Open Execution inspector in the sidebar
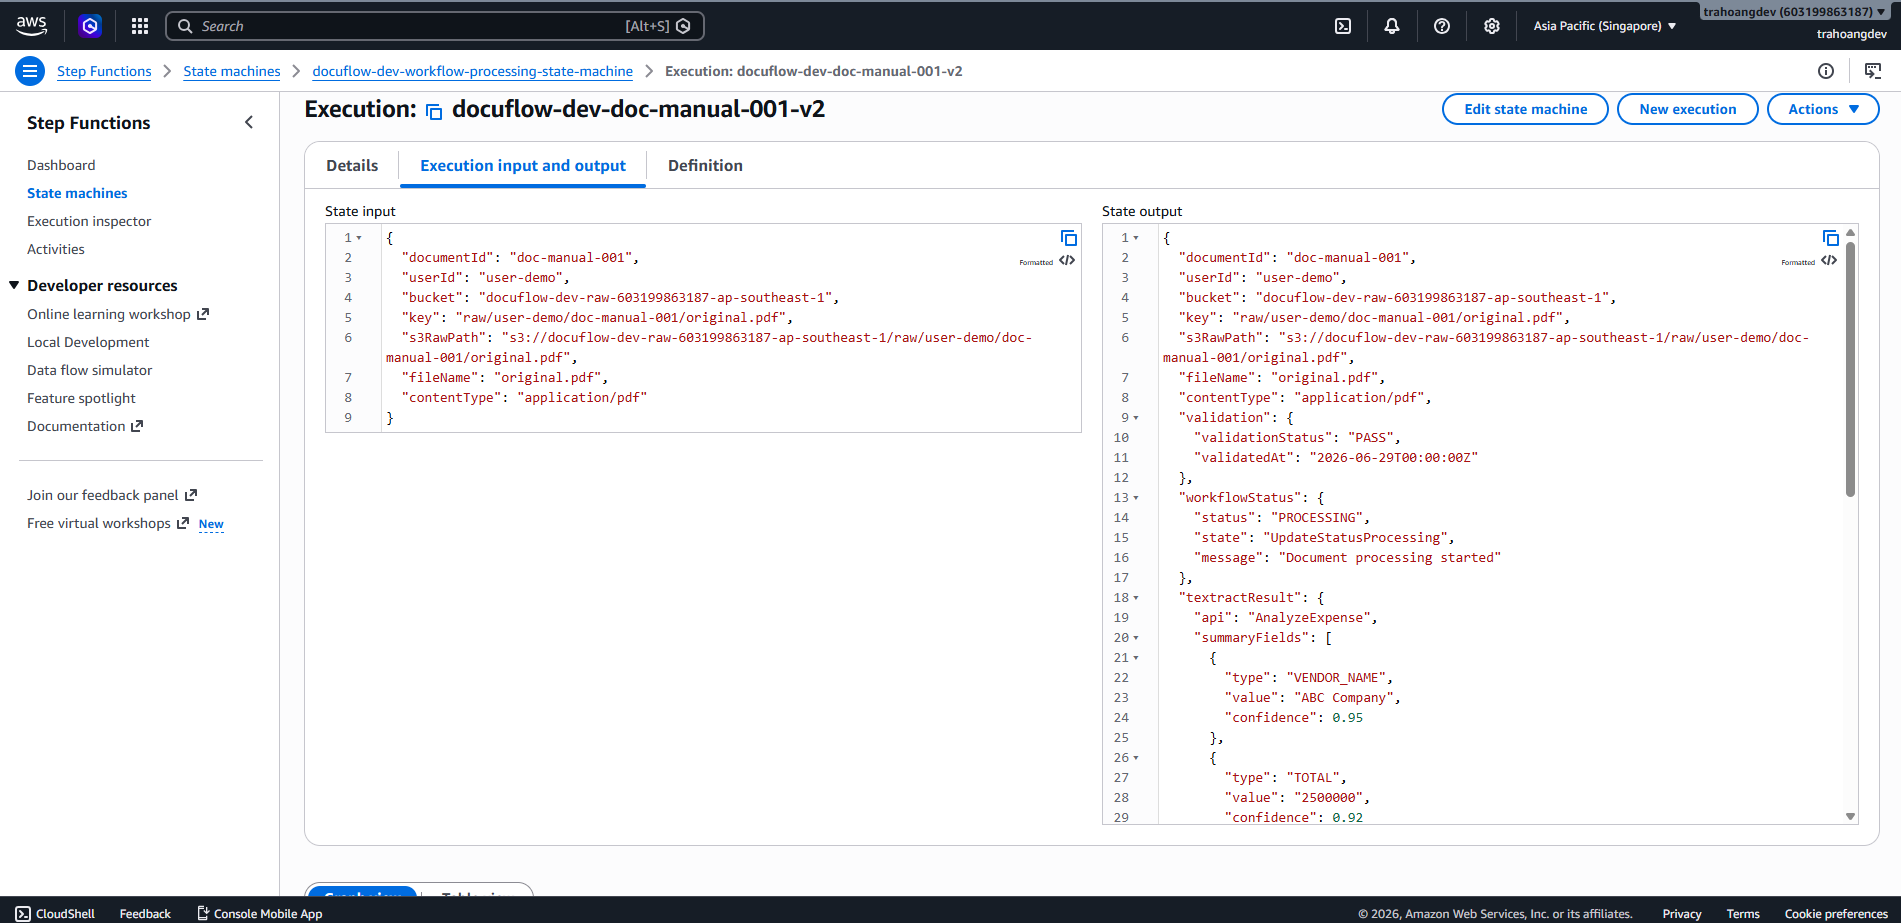1901x923 pixels. (x=89, y=221)
